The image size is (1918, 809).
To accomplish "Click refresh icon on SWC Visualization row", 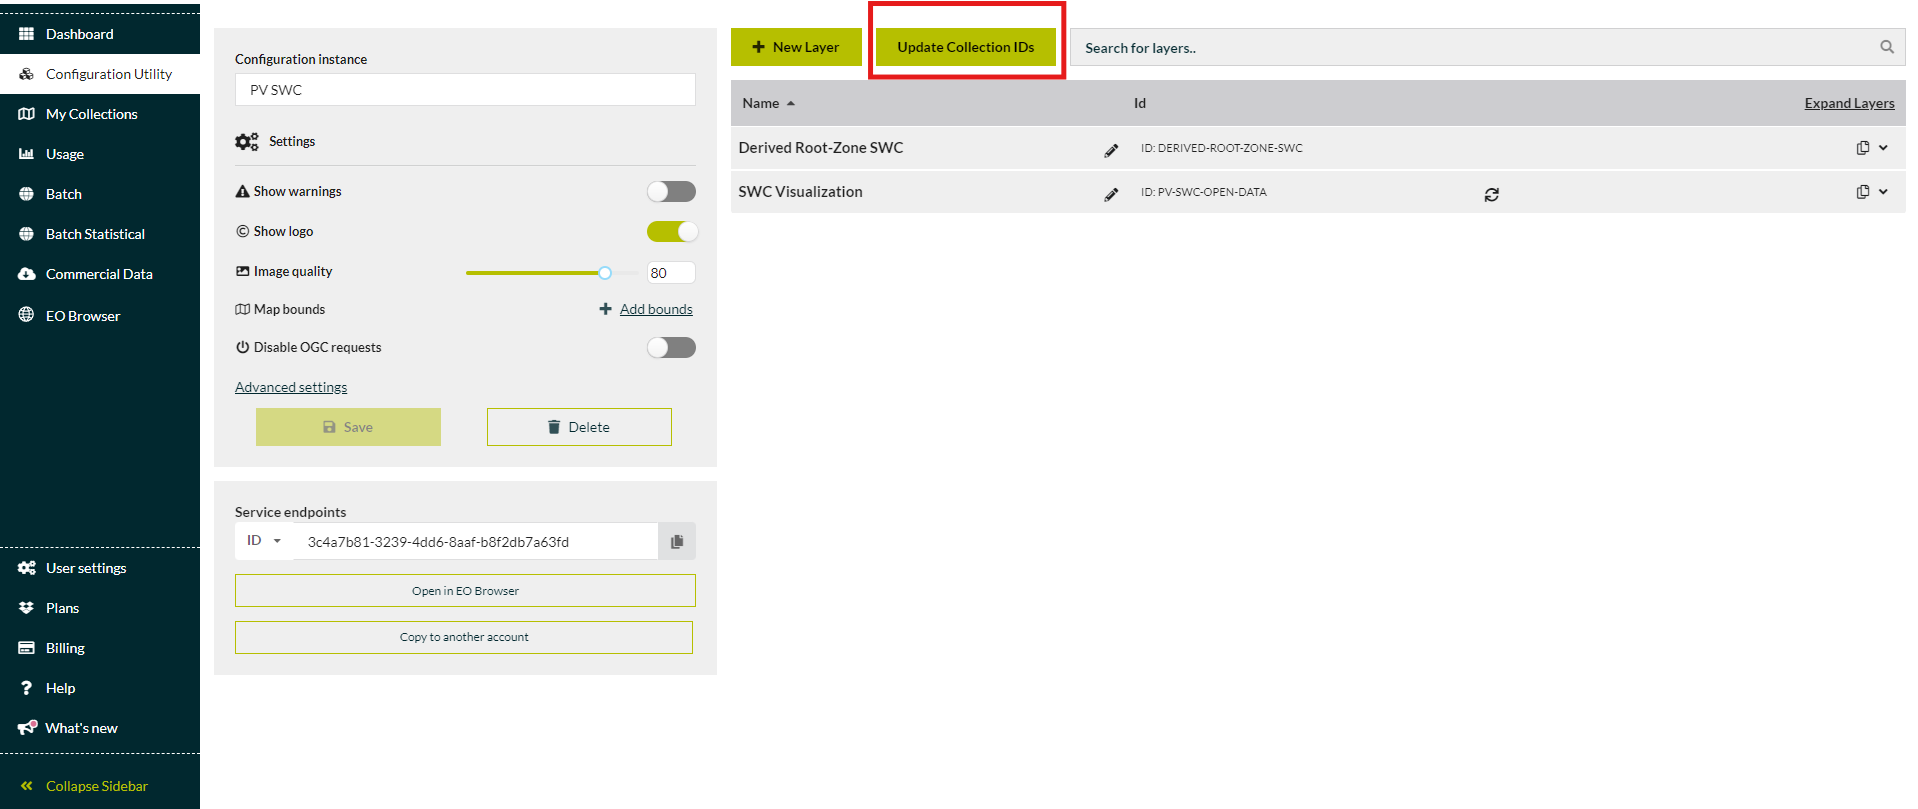I will pos(1491,195).
